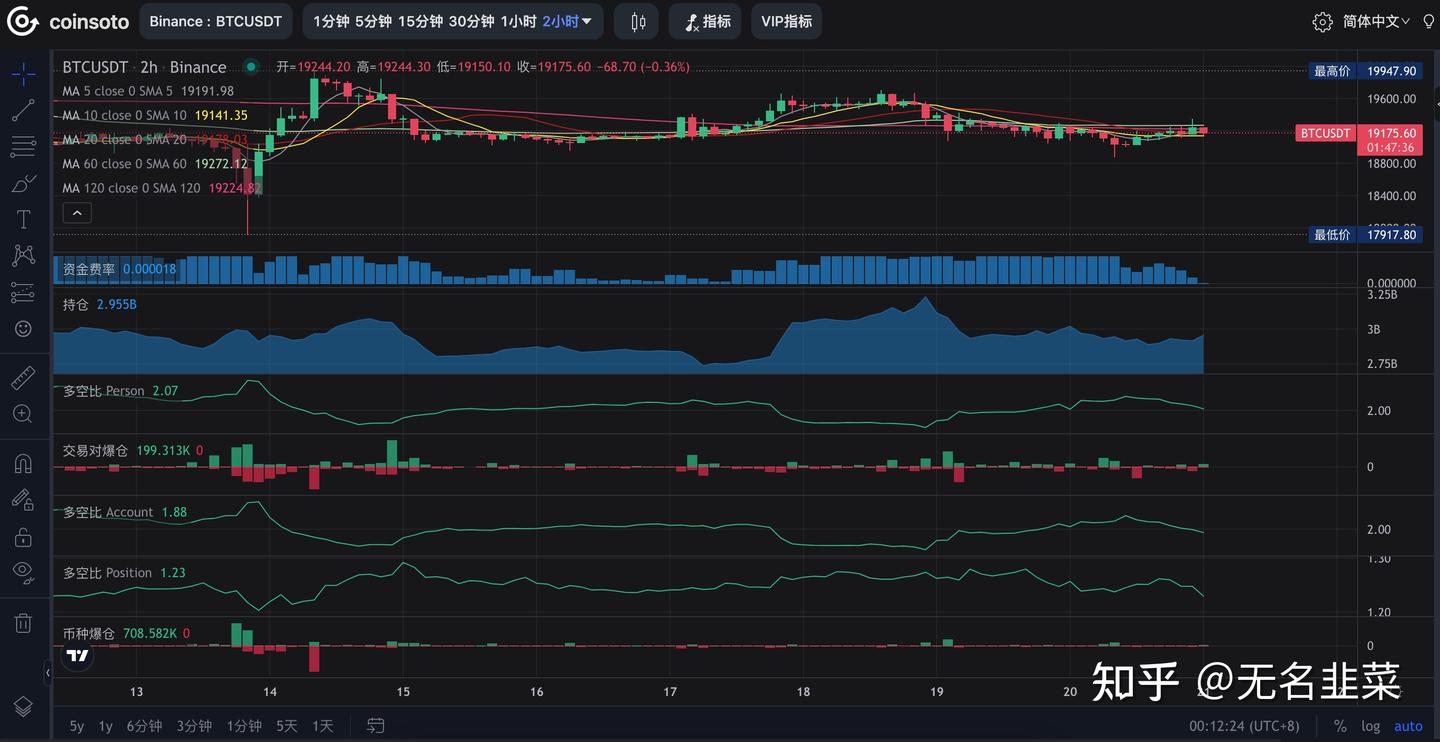
Task: Open the 简体中文 language dropdown
Action: (1376, 21)
